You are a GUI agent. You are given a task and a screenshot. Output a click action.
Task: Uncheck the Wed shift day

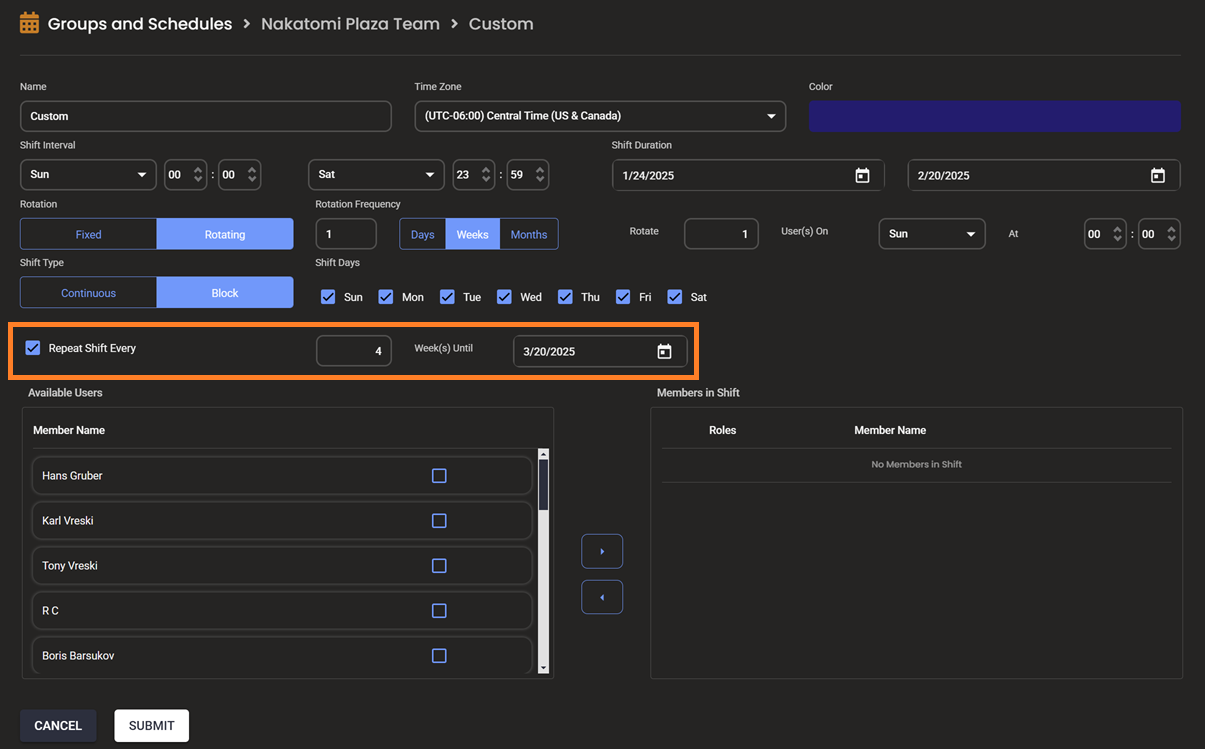click(504, 297)
